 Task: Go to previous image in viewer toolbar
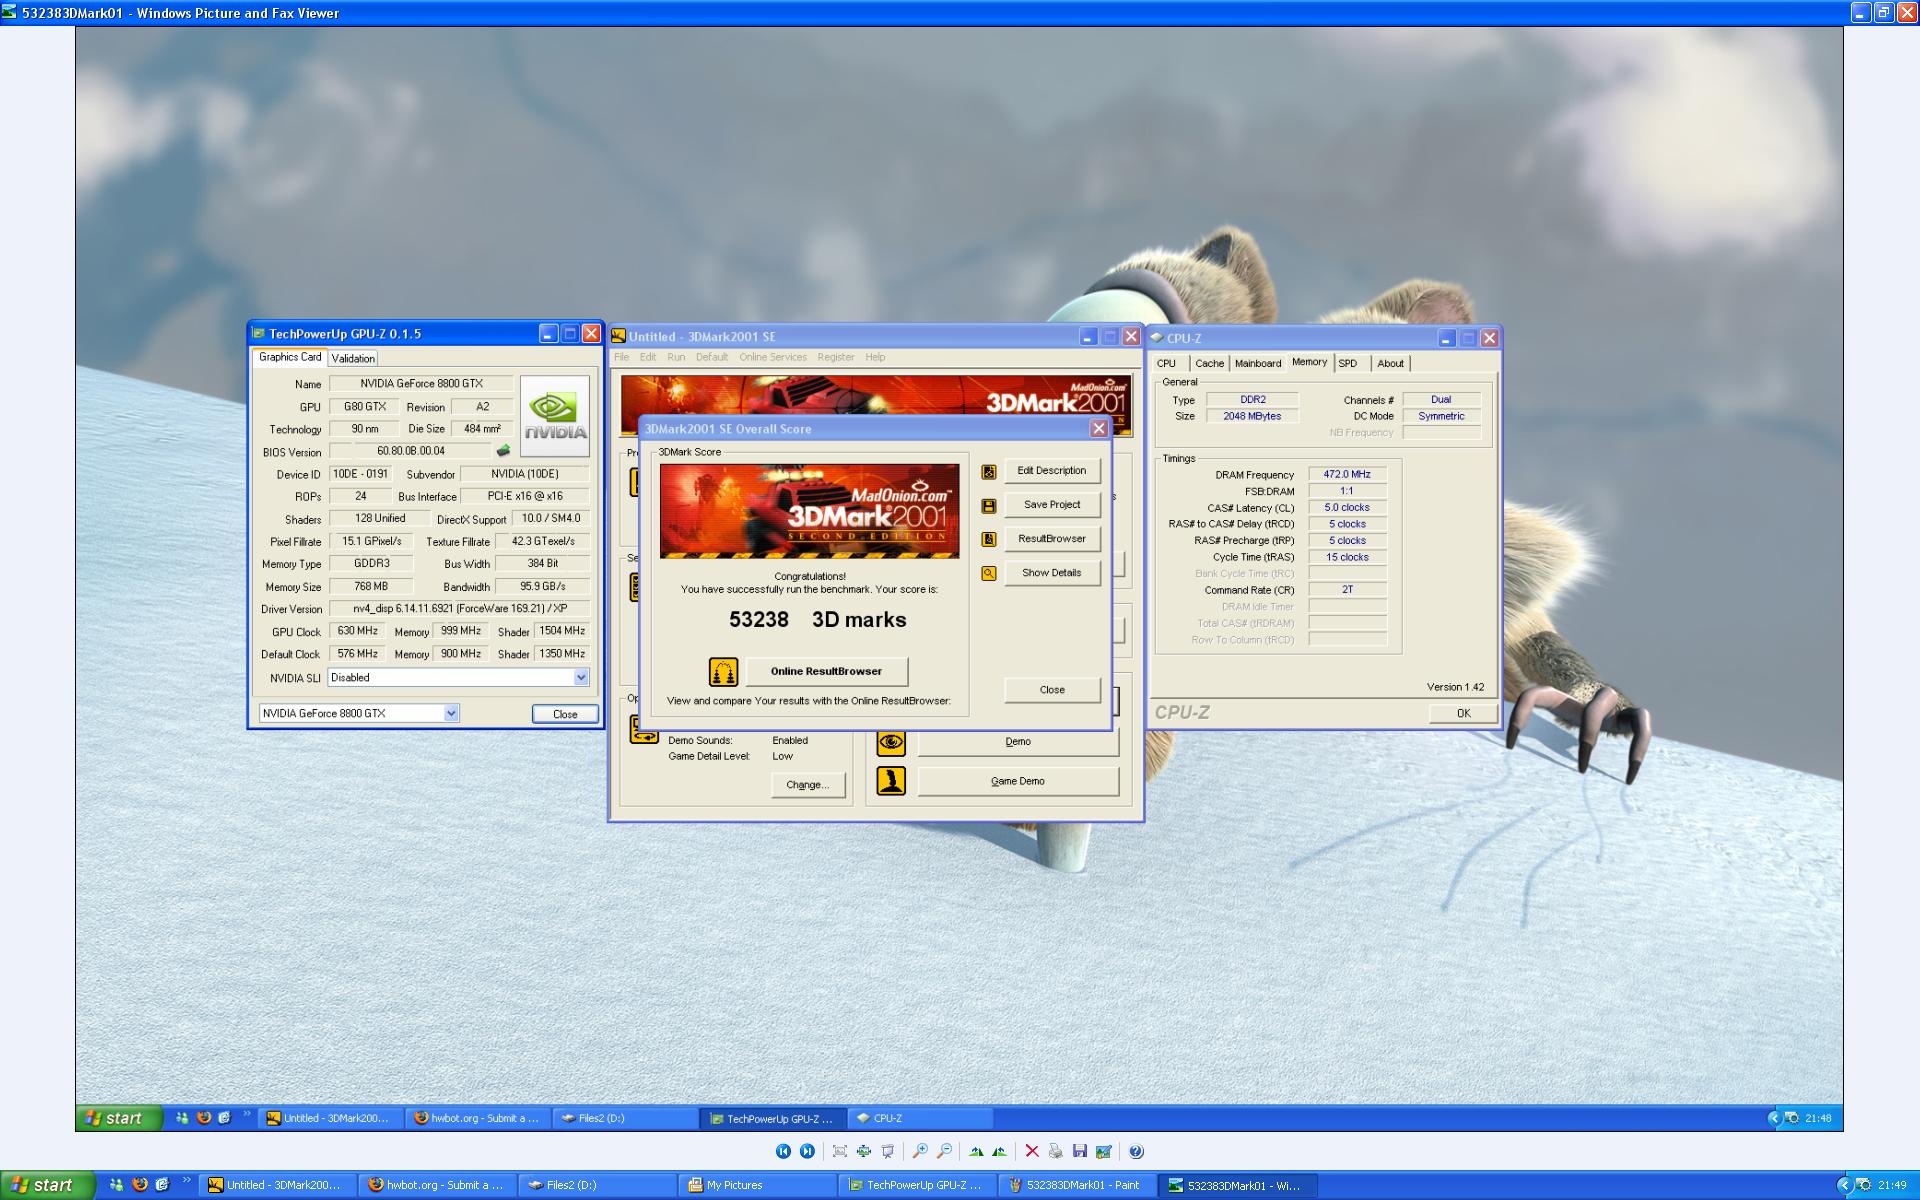(783, 1151)
